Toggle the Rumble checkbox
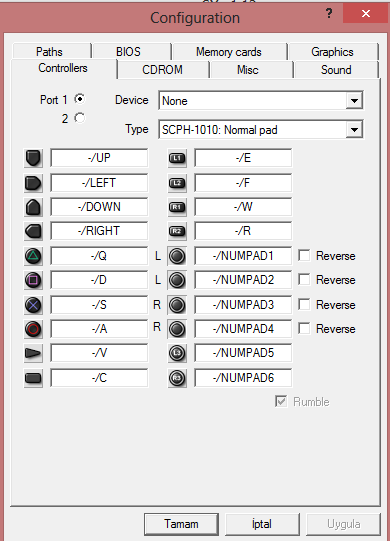 pos(281,401)
